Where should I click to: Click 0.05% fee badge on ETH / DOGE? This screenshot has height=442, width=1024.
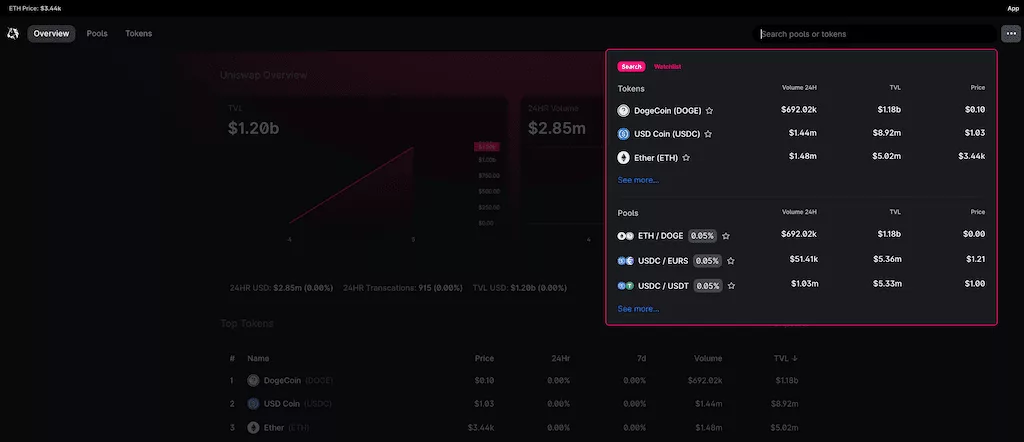point(702,236)
